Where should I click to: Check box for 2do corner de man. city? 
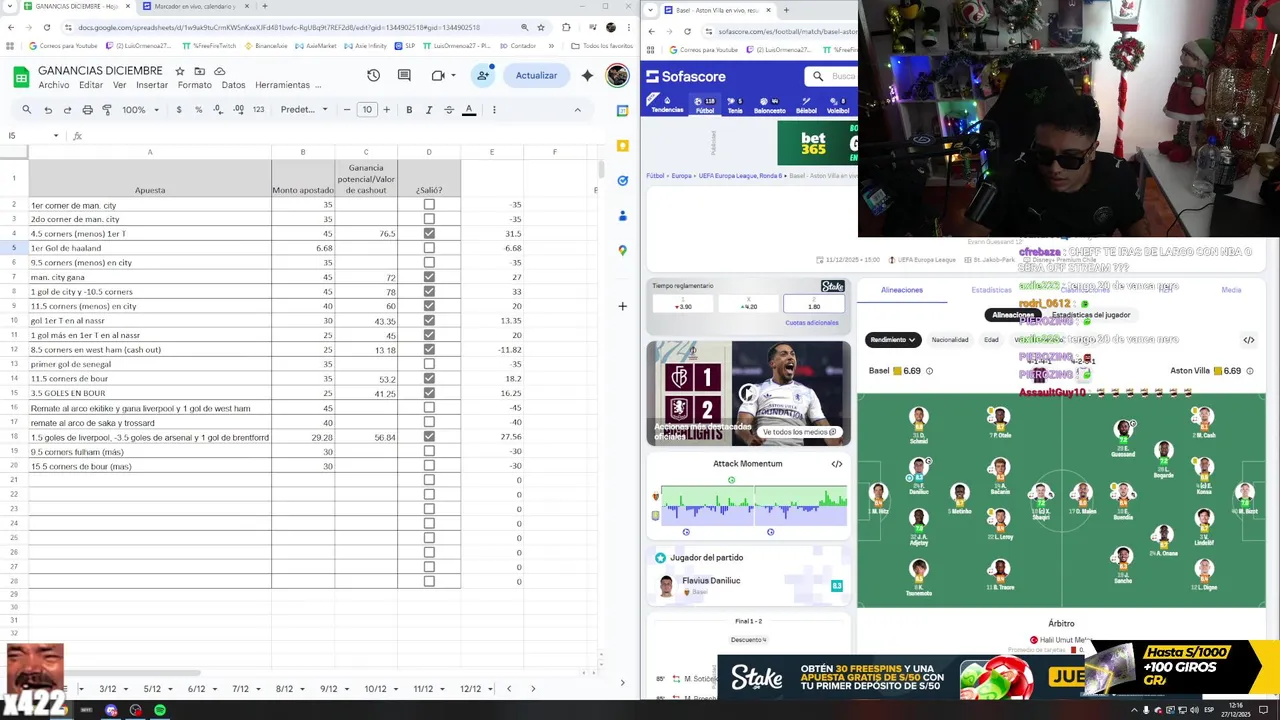(429, 219)
